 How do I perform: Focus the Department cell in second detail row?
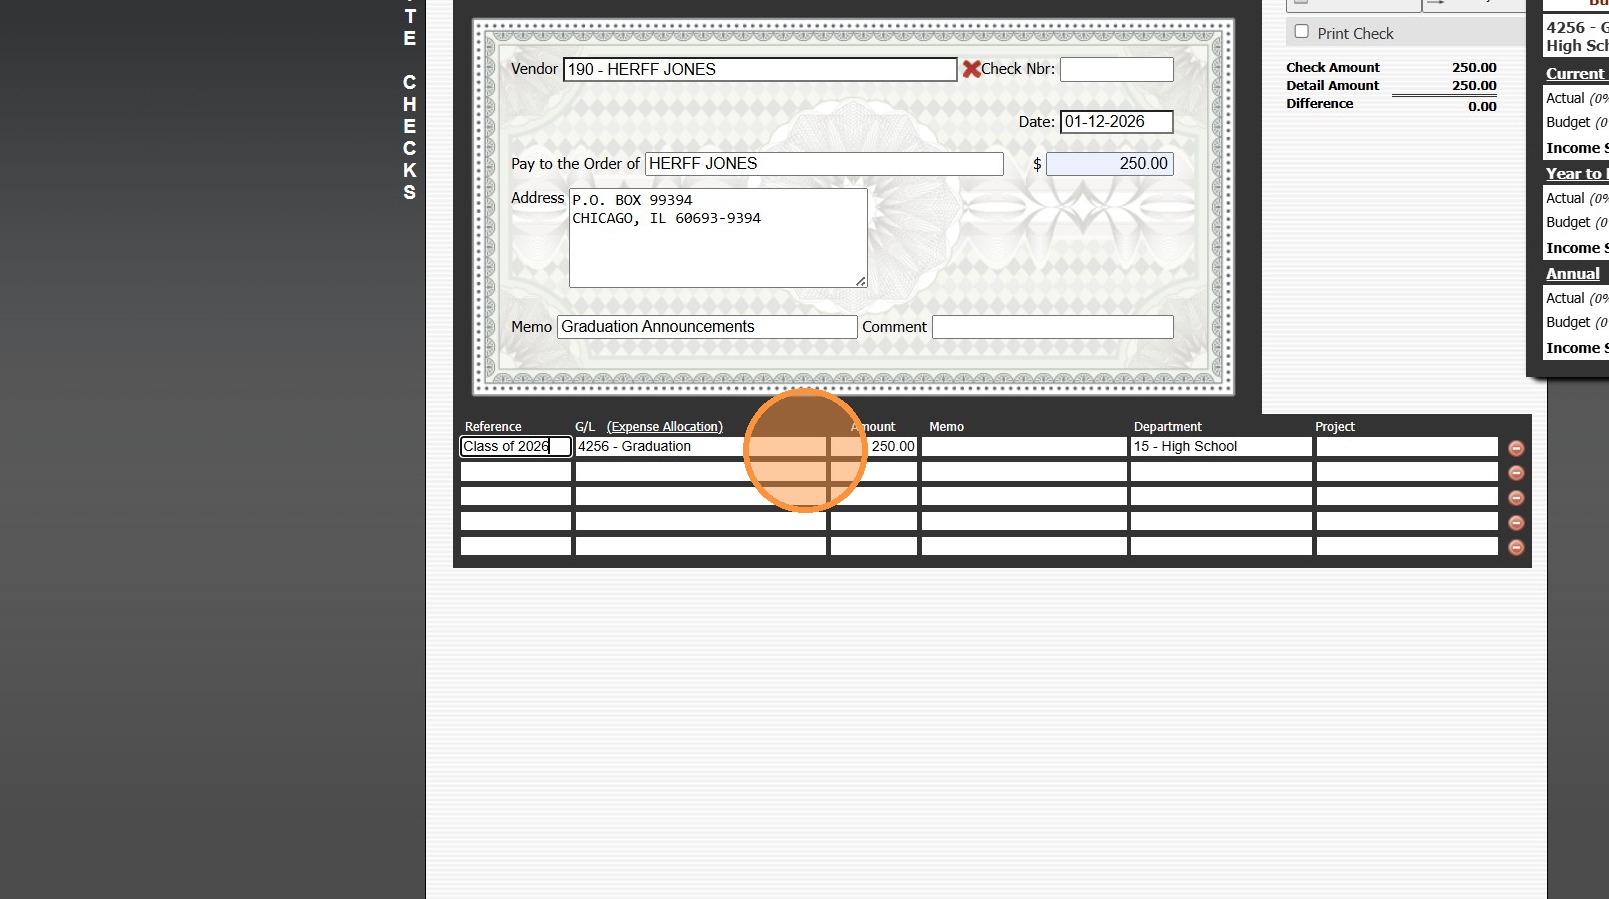(1221, 471)
